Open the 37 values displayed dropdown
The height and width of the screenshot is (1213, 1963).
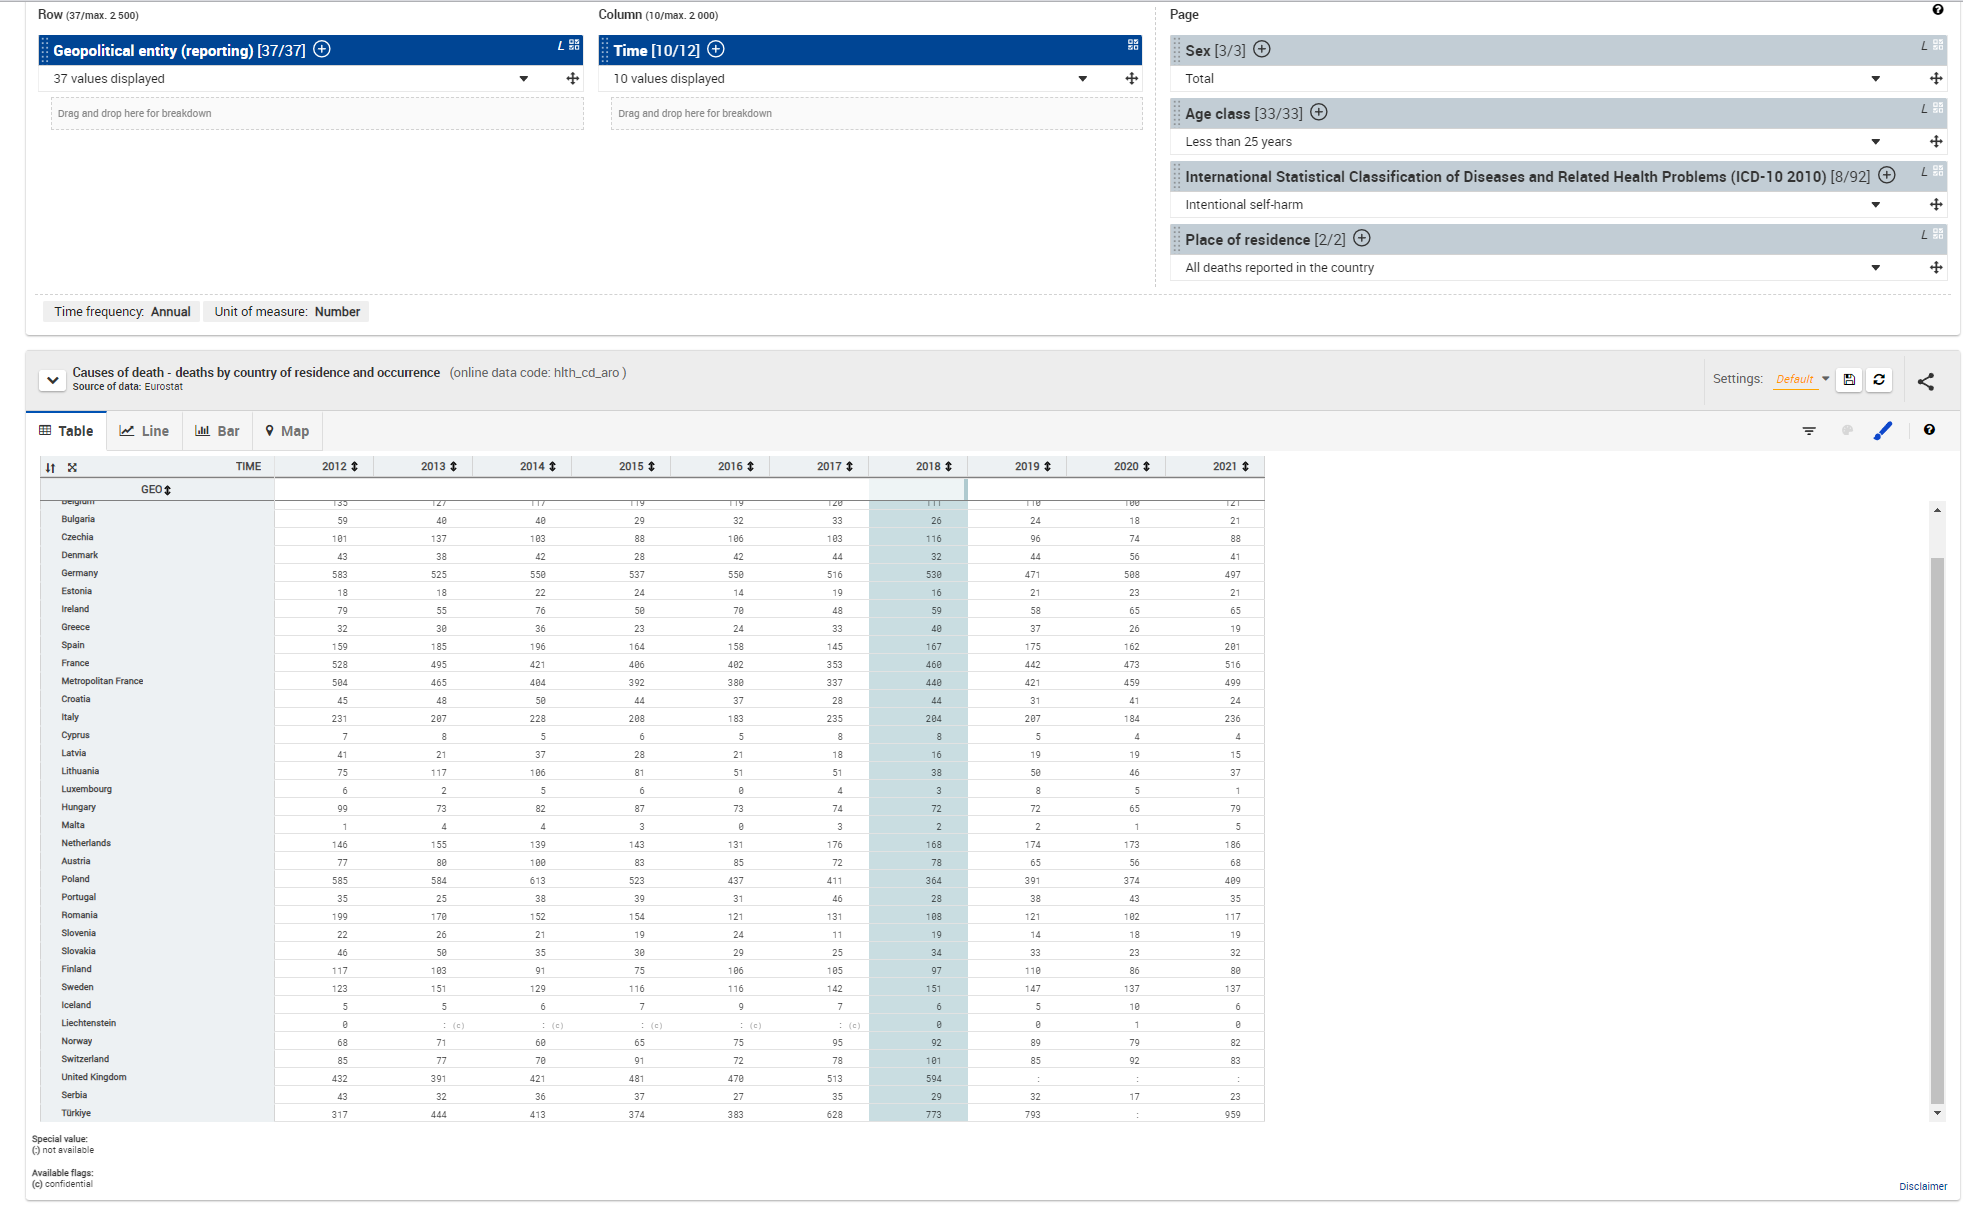coord(523,79)
